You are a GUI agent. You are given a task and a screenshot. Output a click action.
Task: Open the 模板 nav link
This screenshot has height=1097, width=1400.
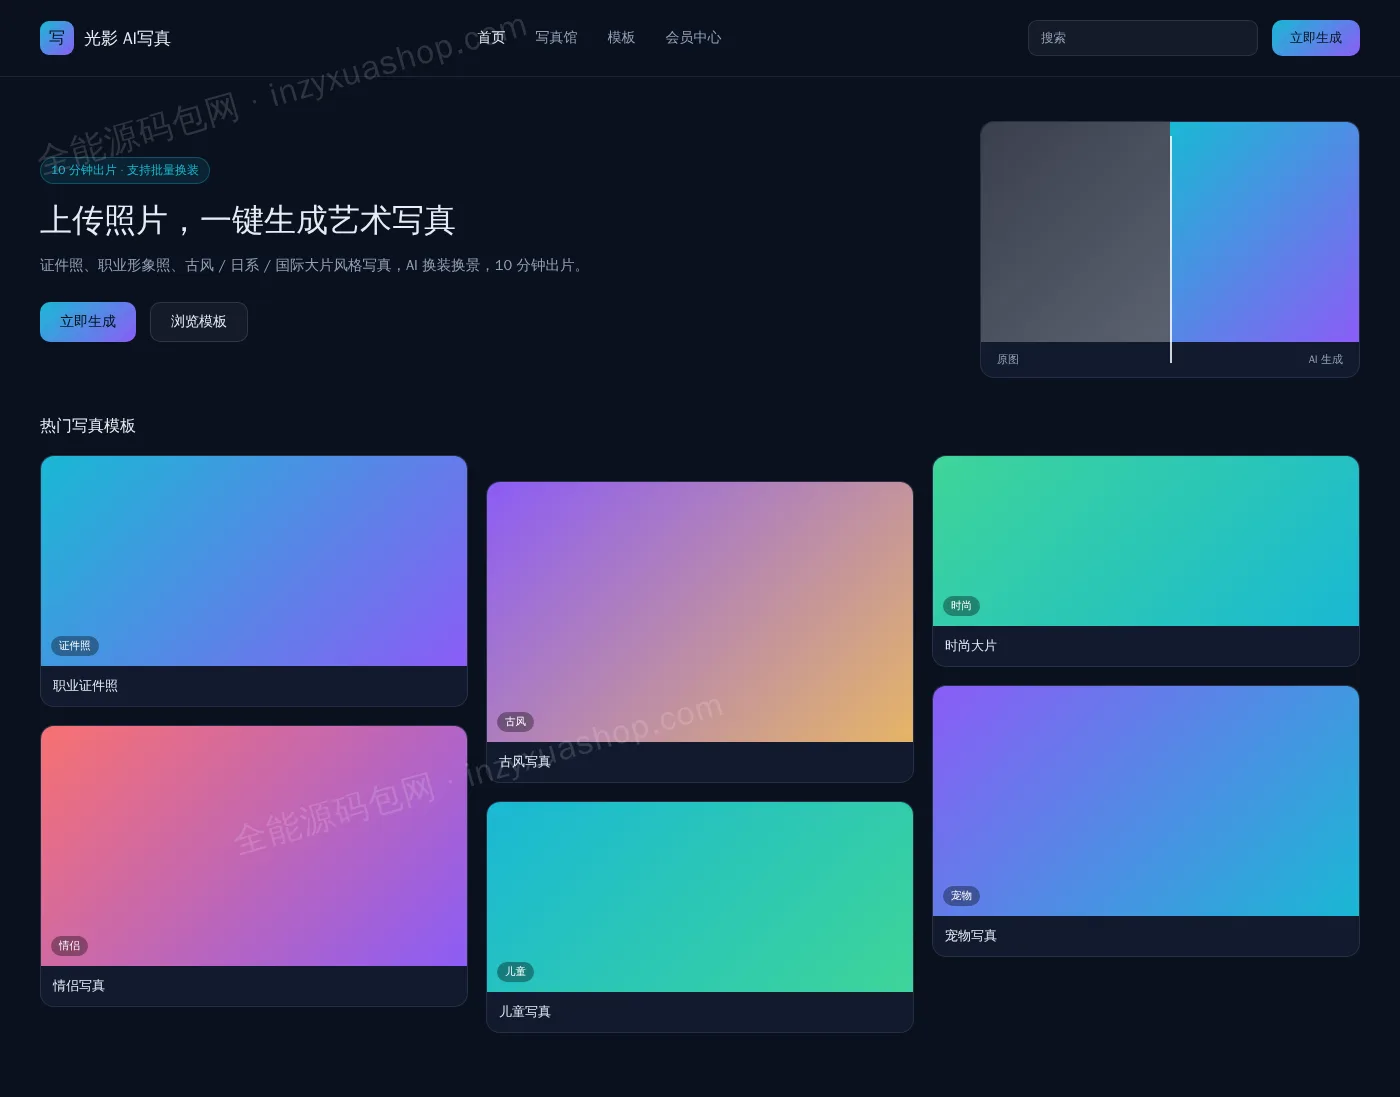point(621,38)
